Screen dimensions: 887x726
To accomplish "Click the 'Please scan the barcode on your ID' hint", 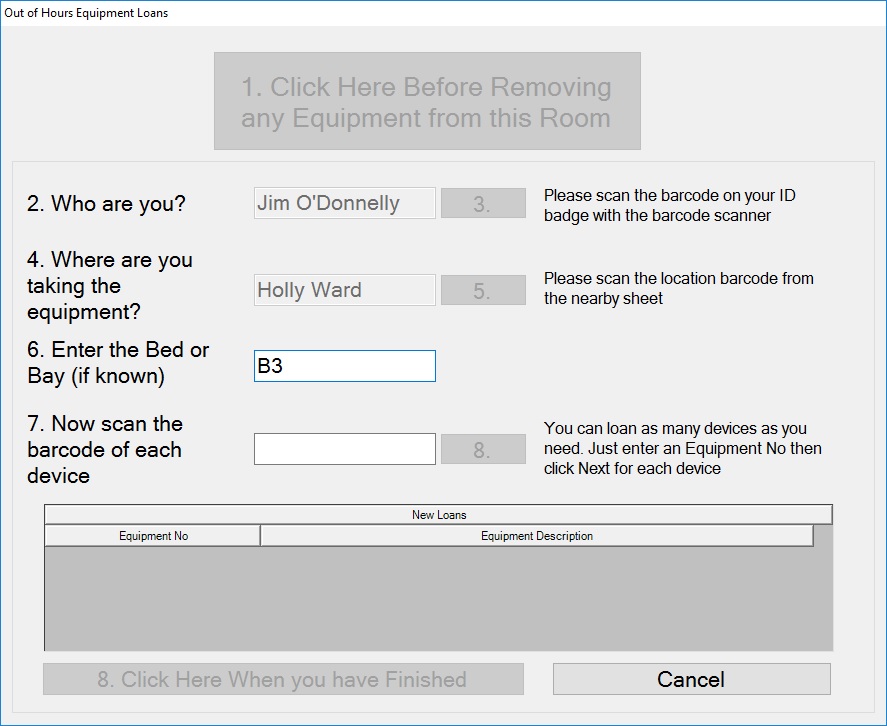I will tap(670, 205).
